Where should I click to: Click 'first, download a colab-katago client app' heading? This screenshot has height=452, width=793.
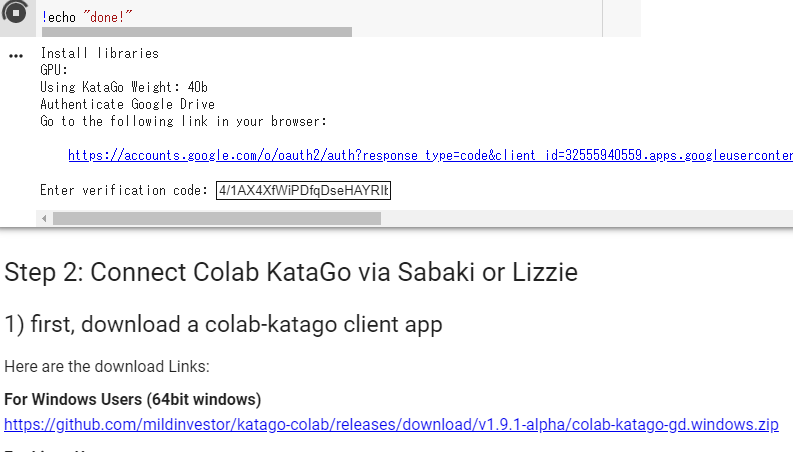223,324
